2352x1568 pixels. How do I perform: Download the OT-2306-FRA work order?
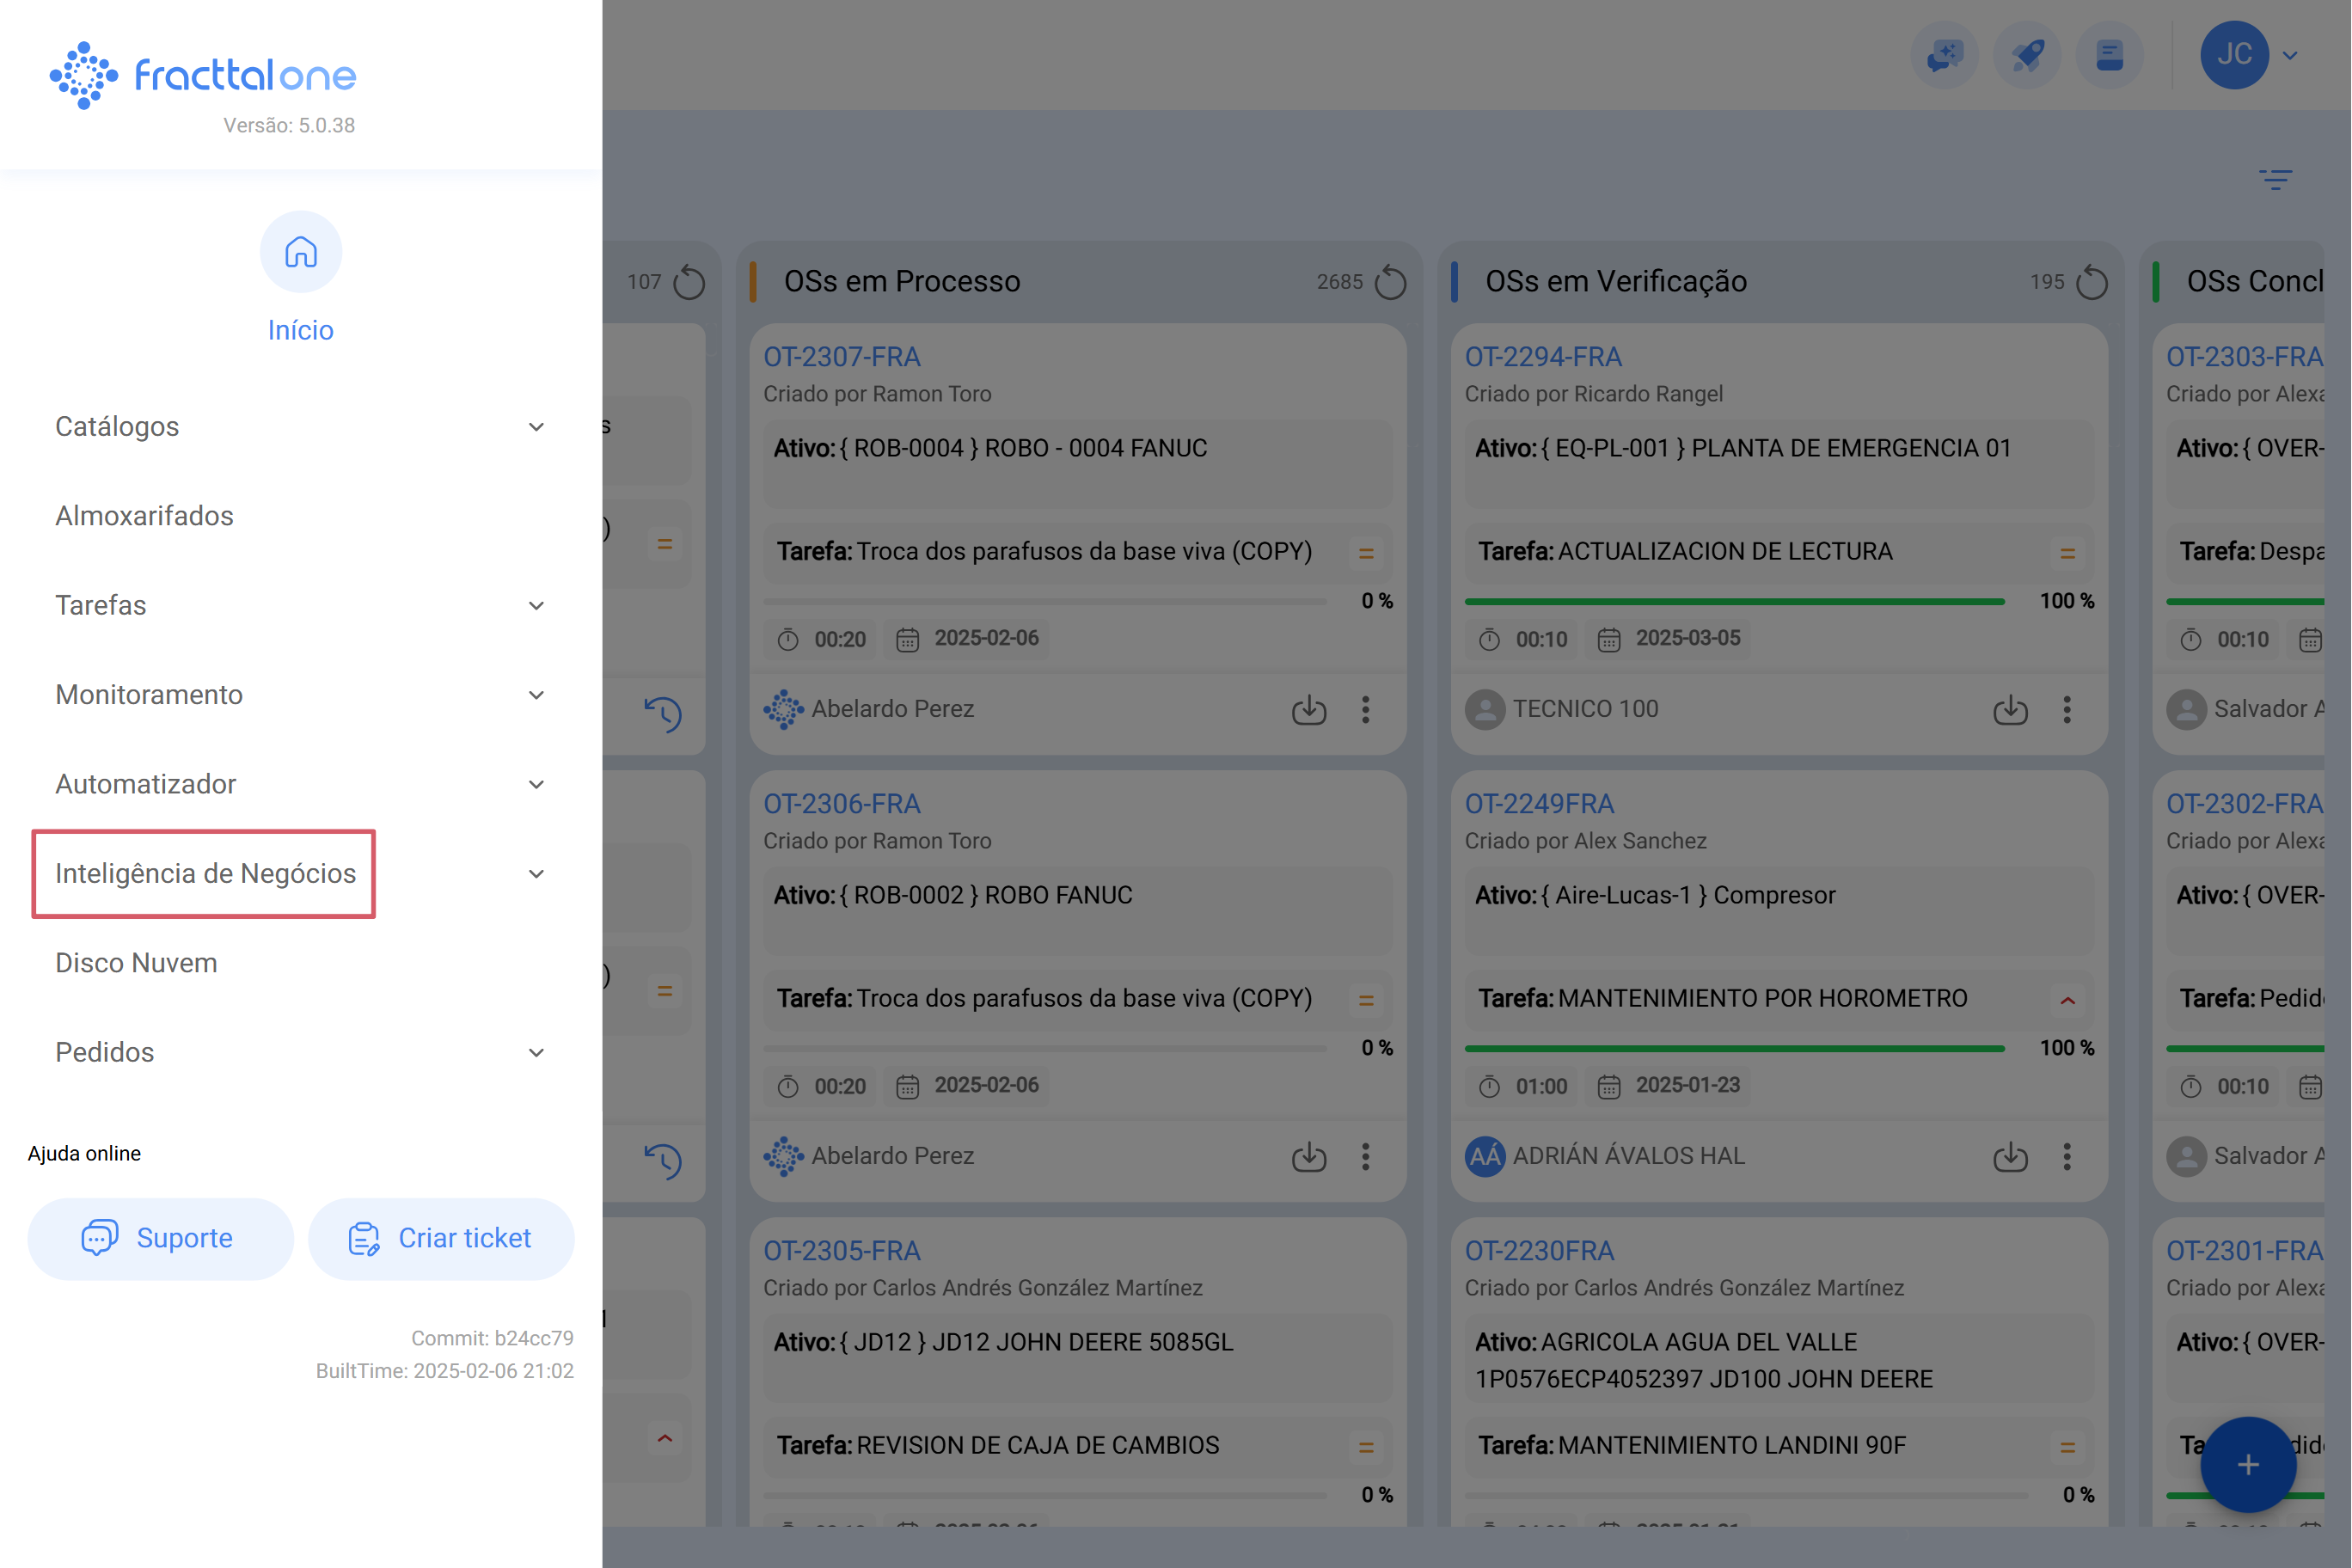click(x=1309, y=1156)
